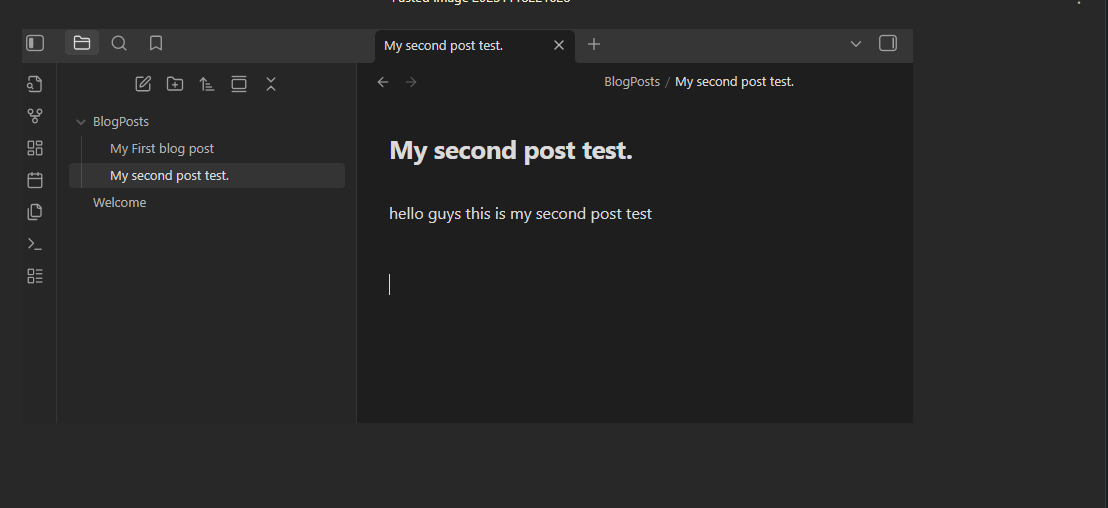Open the 'My First blog post' note

162,149
